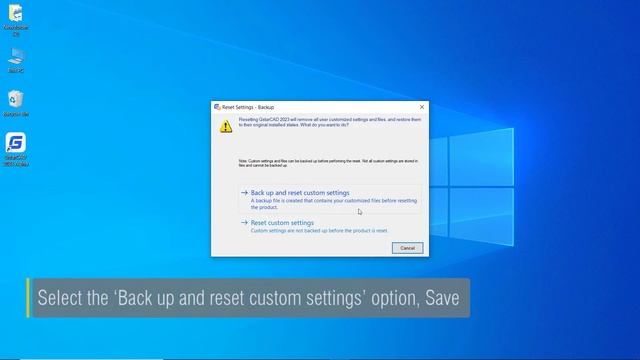Close the Reset Settings - Backup dialog

pyautogui.click(x=422, y=107)
